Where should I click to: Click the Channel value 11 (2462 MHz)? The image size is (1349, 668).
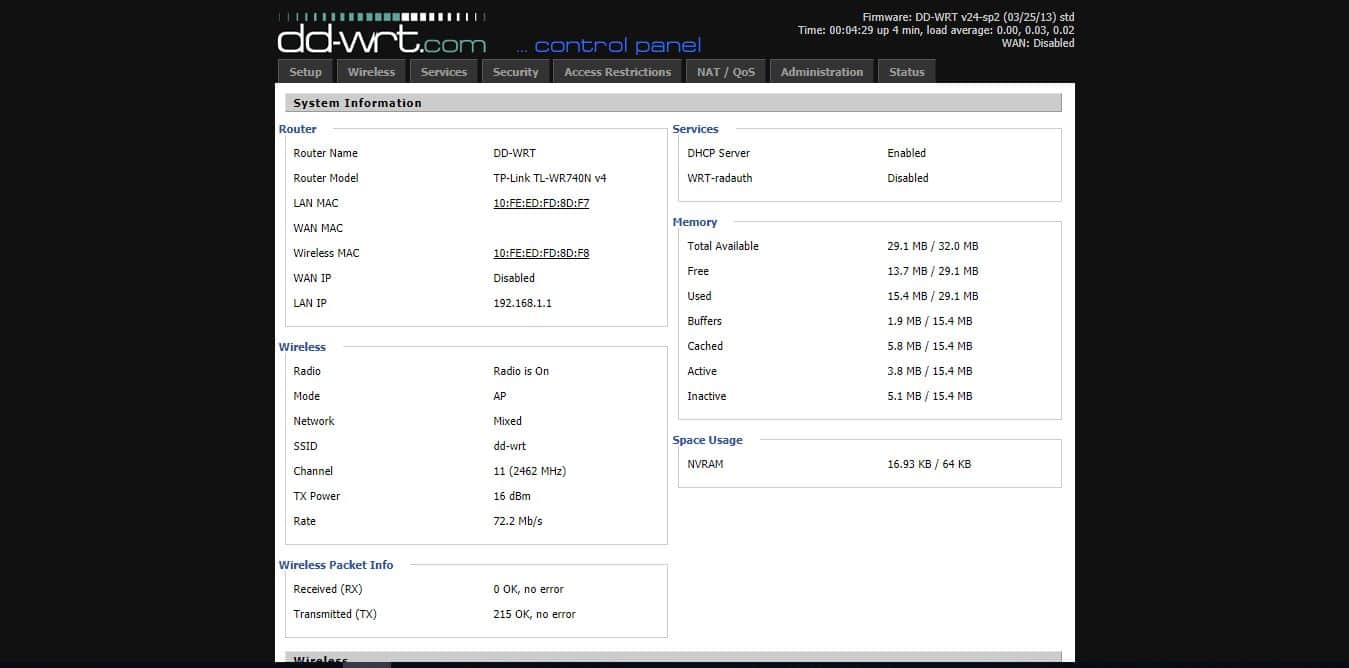pyautogui.click(x=530, y=471)
